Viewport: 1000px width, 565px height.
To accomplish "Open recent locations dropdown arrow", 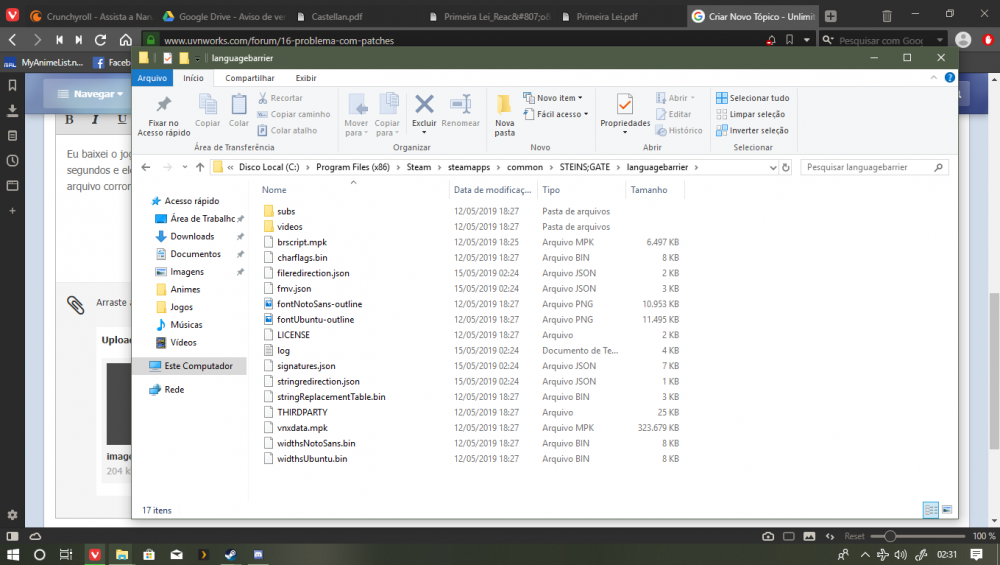I will point(184,167).
